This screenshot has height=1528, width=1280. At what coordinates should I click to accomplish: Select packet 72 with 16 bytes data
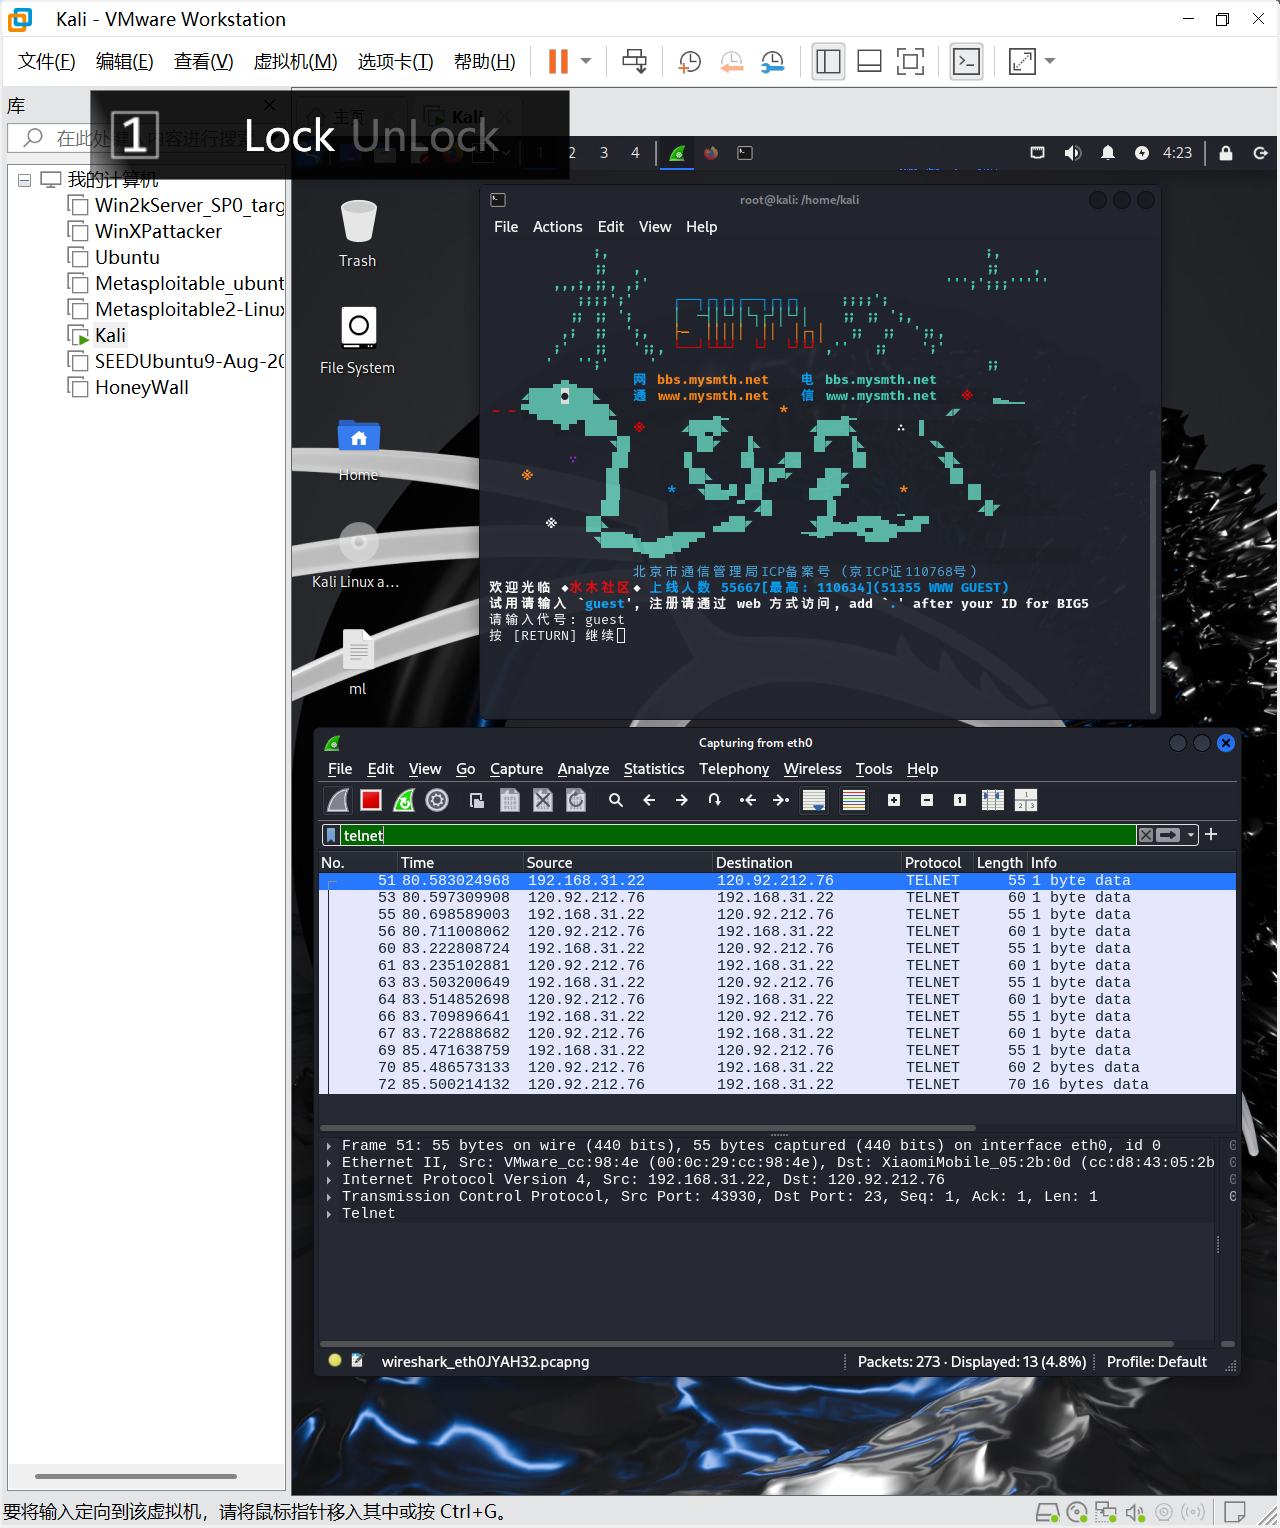tap(777, 1085)
